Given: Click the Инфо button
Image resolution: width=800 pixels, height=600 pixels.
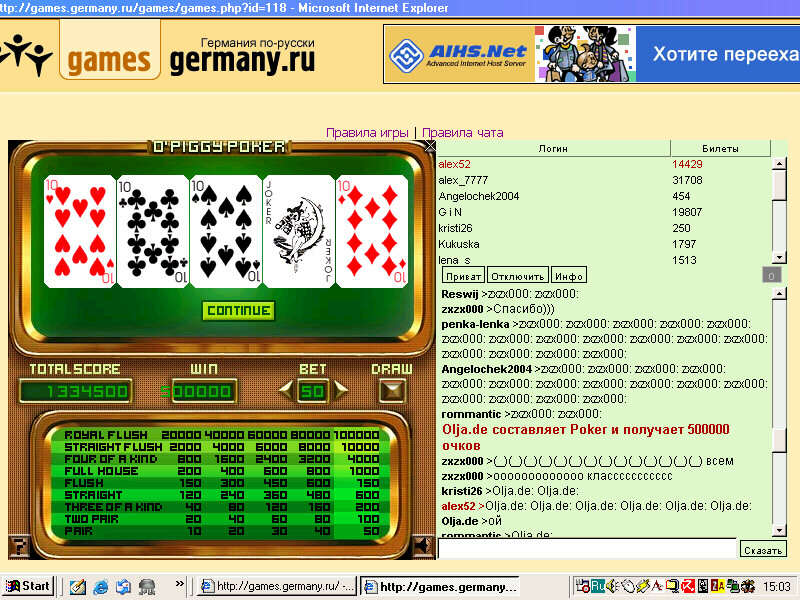Looking at the screenshot, I should click(569, 275).
